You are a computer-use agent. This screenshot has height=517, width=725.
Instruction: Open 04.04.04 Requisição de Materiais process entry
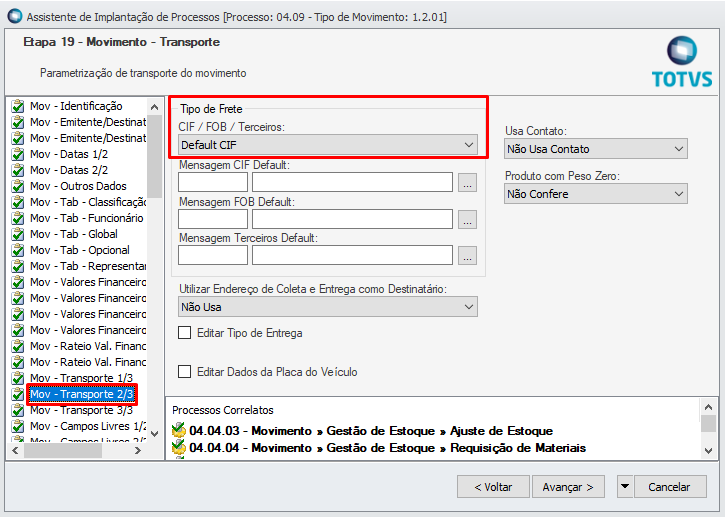tap(387, 448)
